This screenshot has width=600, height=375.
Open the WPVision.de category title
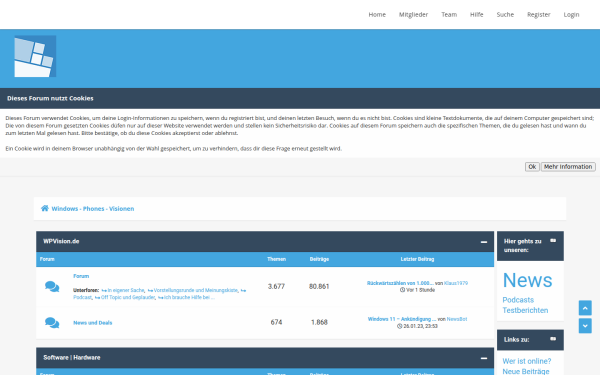coord(61,241)
